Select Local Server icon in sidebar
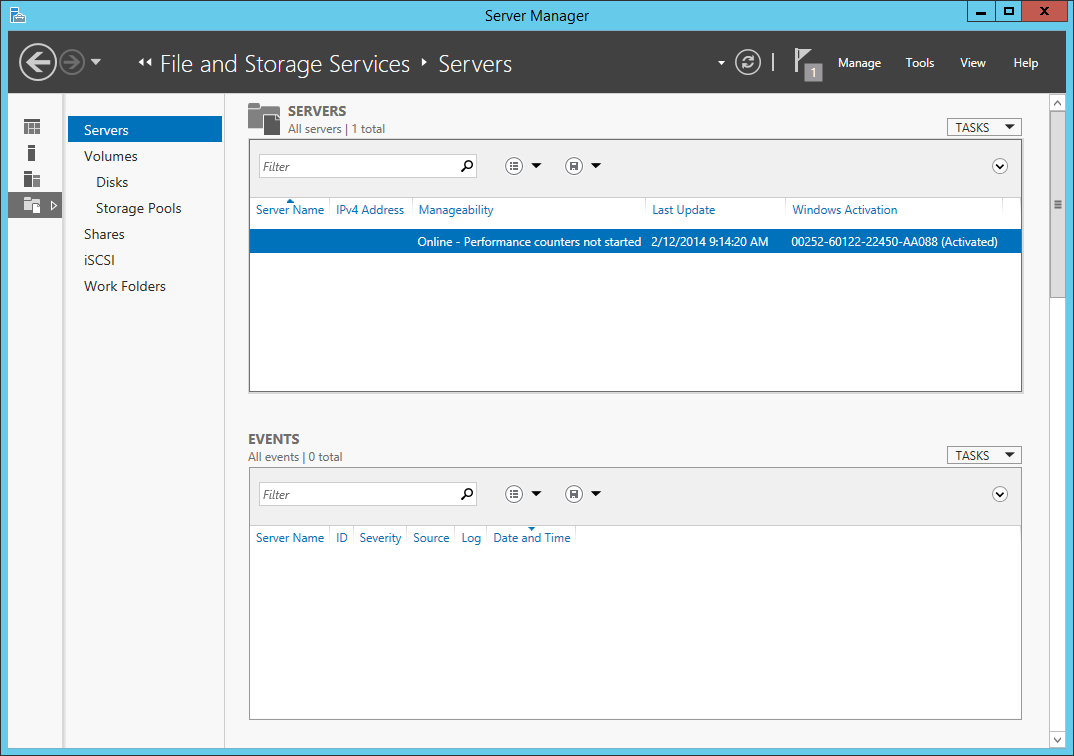The width and height of the screenshot is (1074, 756). point(32,153)
